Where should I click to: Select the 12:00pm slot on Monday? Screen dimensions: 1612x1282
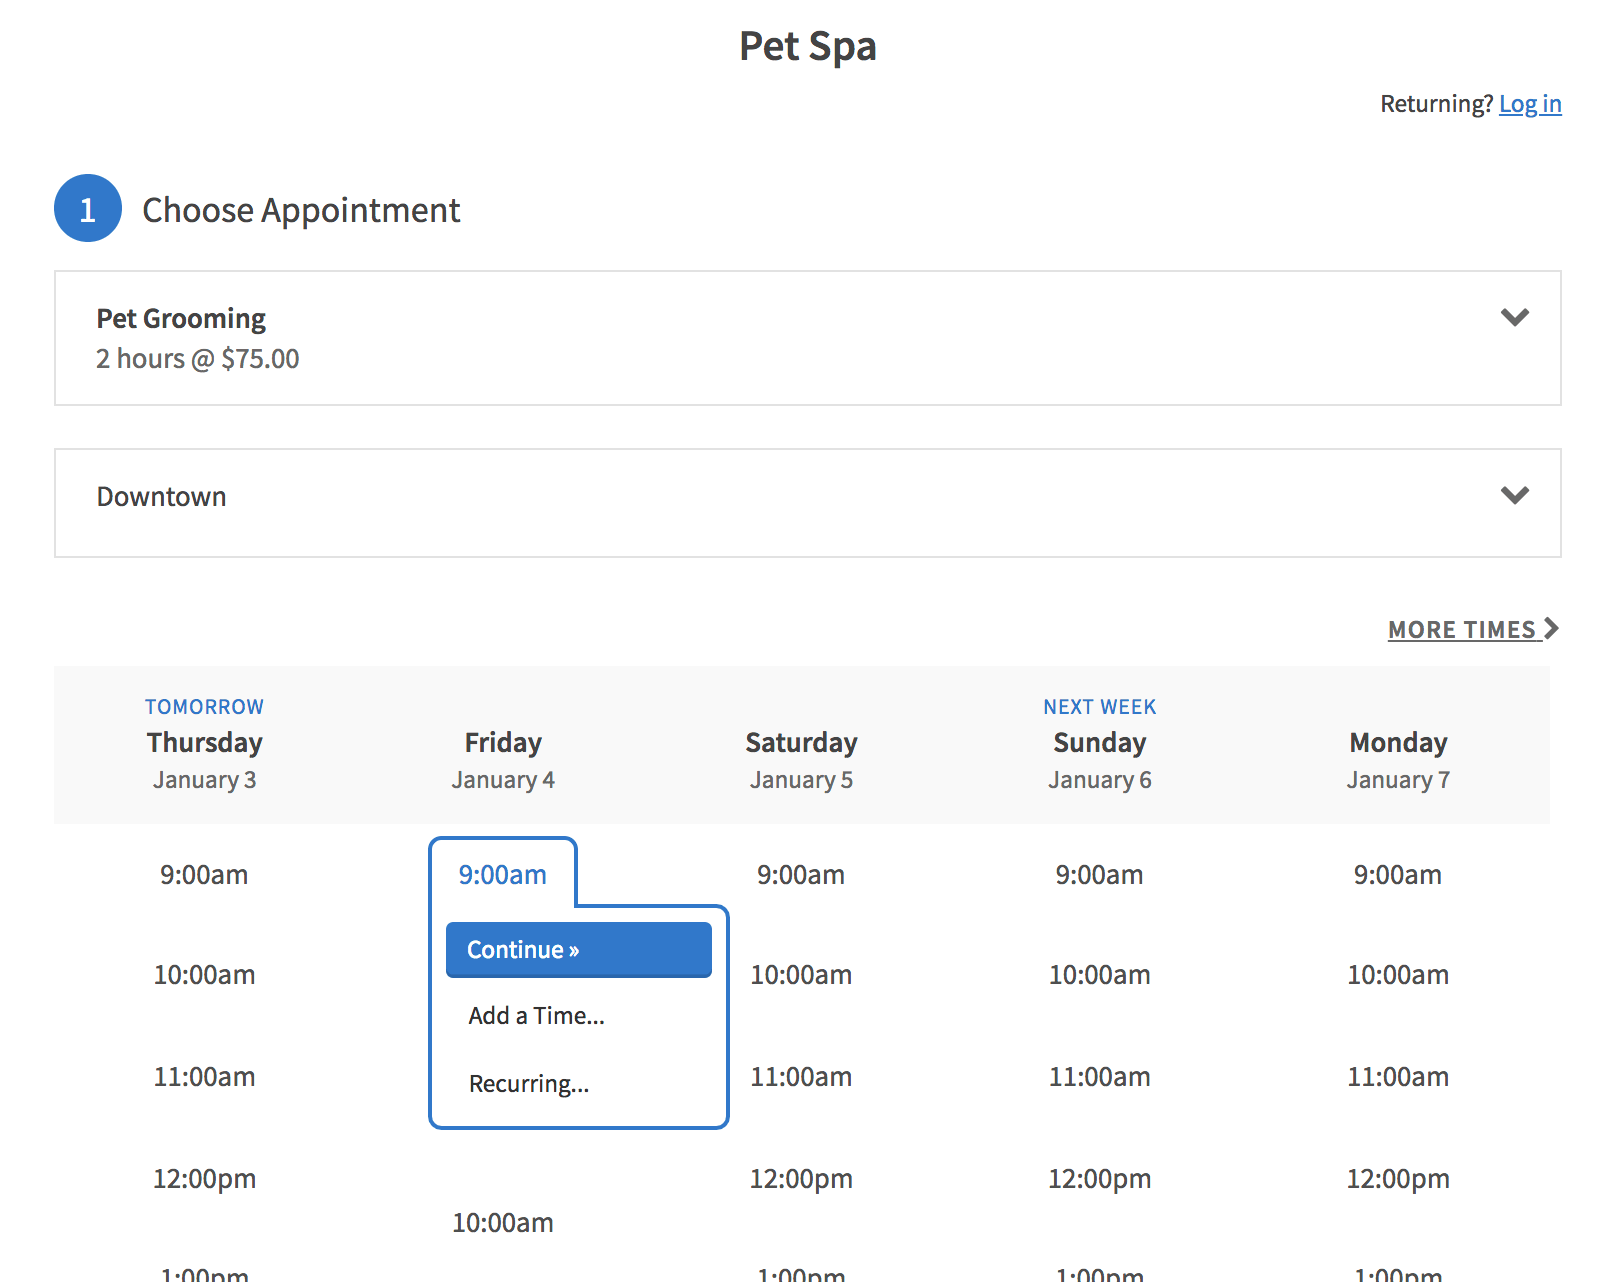1397,1178
